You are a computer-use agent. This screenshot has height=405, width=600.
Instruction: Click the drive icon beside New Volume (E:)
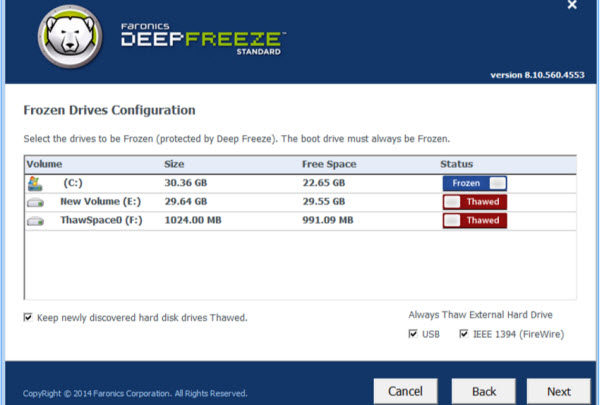tap(35, 202)
